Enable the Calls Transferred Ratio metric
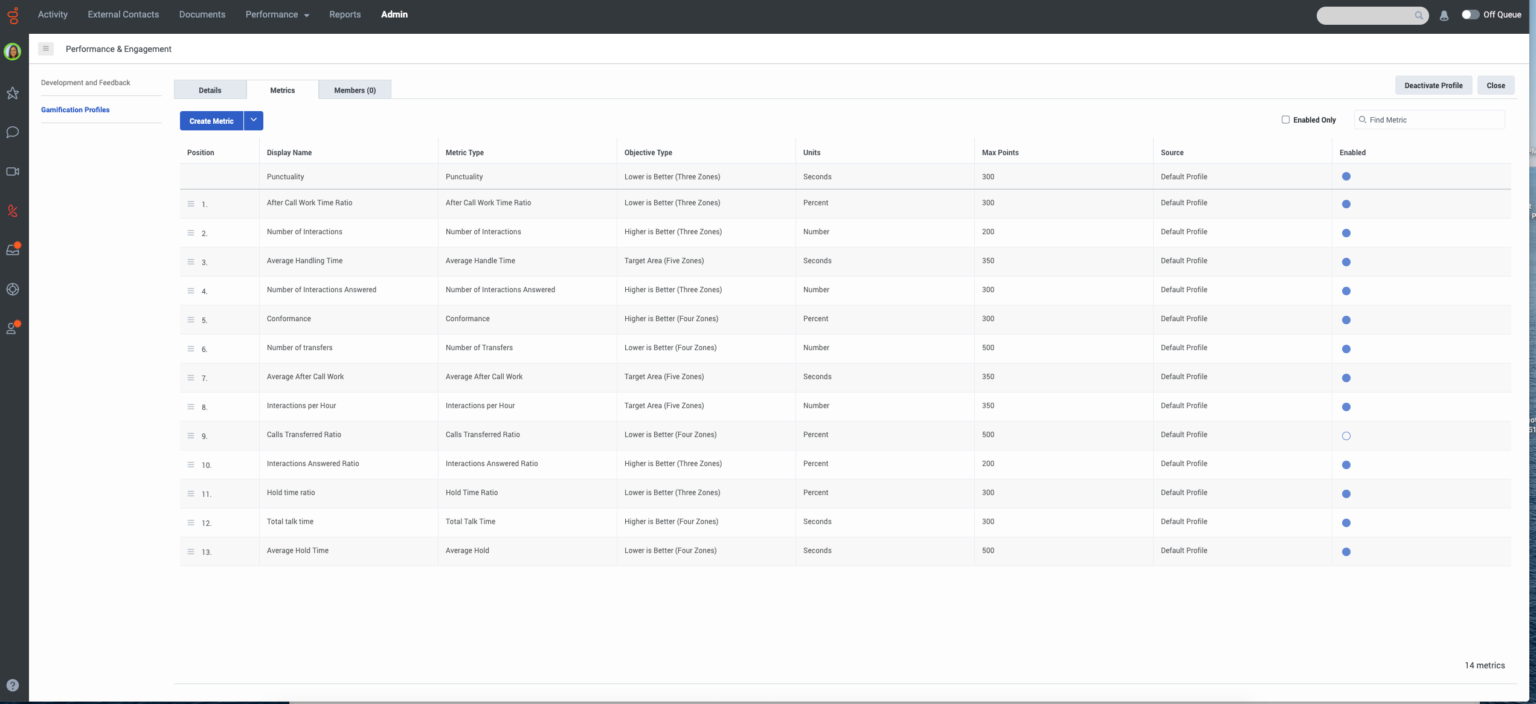1536x704 pixels. (x=1346, y=436)
